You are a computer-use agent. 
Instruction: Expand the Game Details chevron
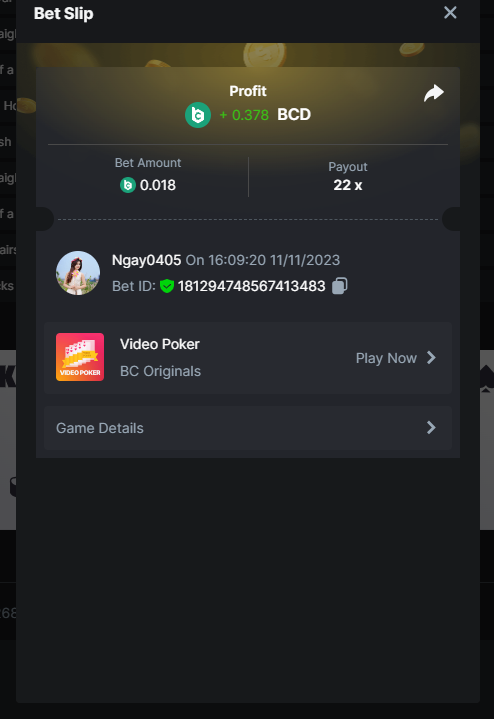(x=431, y=427)
